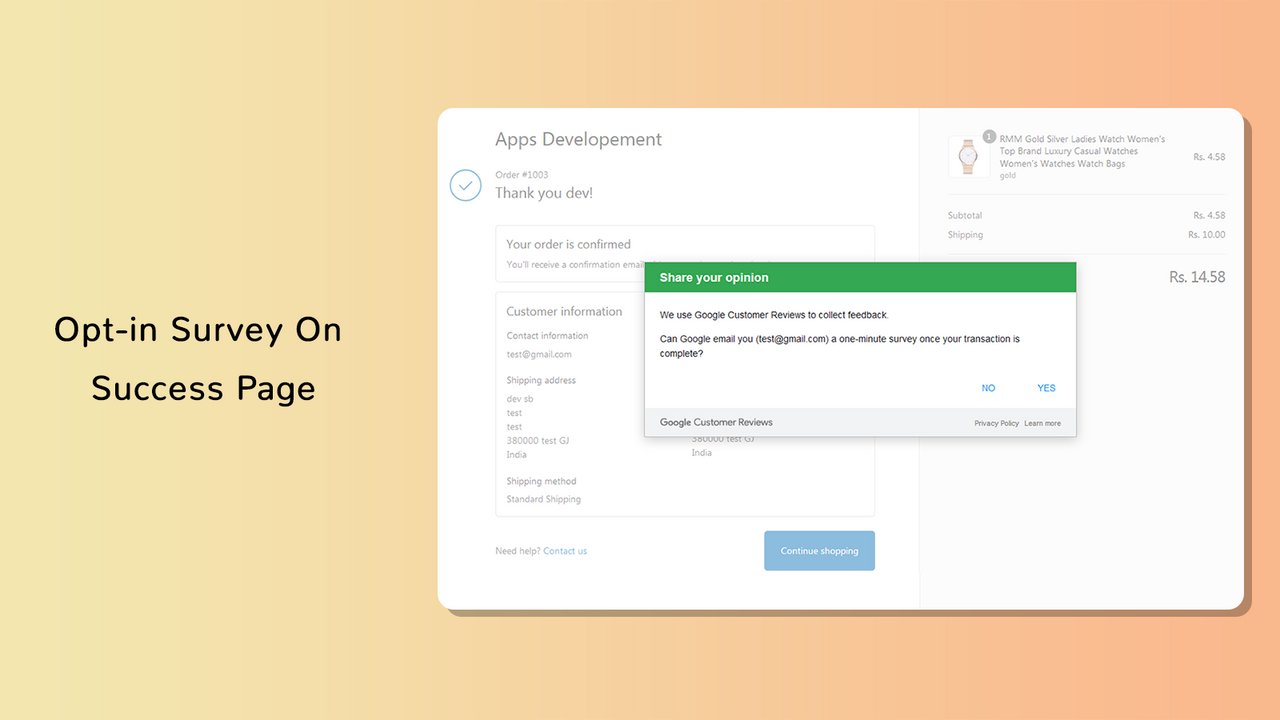Click the Apps Developement store title
The width and height of the screenshot is (1280, 720).
[578, 139]
